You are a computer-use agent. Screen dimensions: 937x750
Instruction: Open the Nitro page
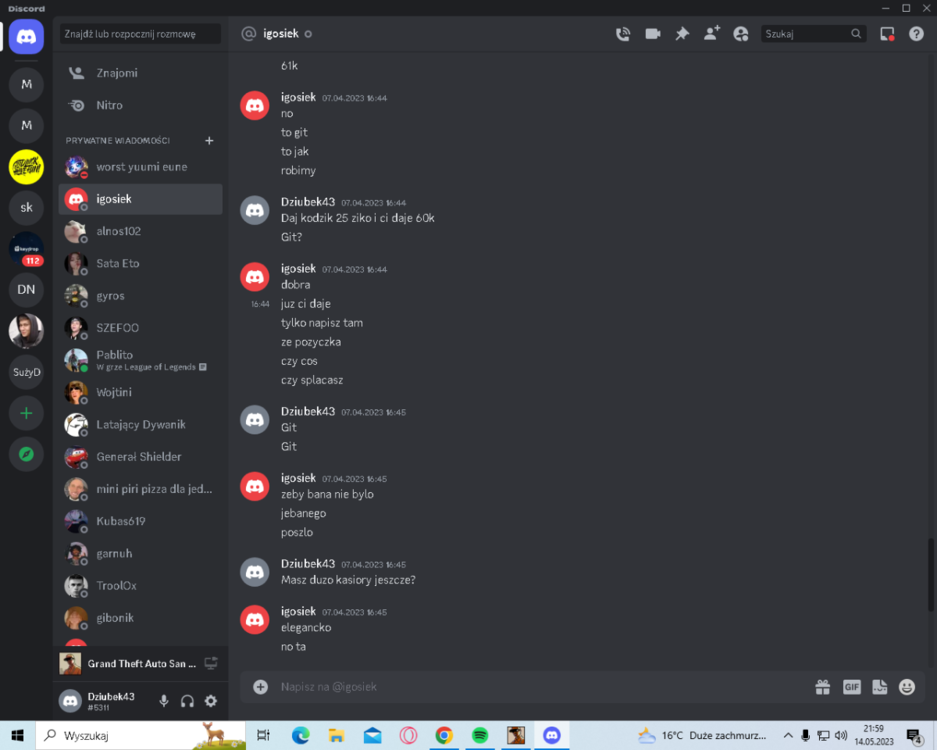pos(140,105)
